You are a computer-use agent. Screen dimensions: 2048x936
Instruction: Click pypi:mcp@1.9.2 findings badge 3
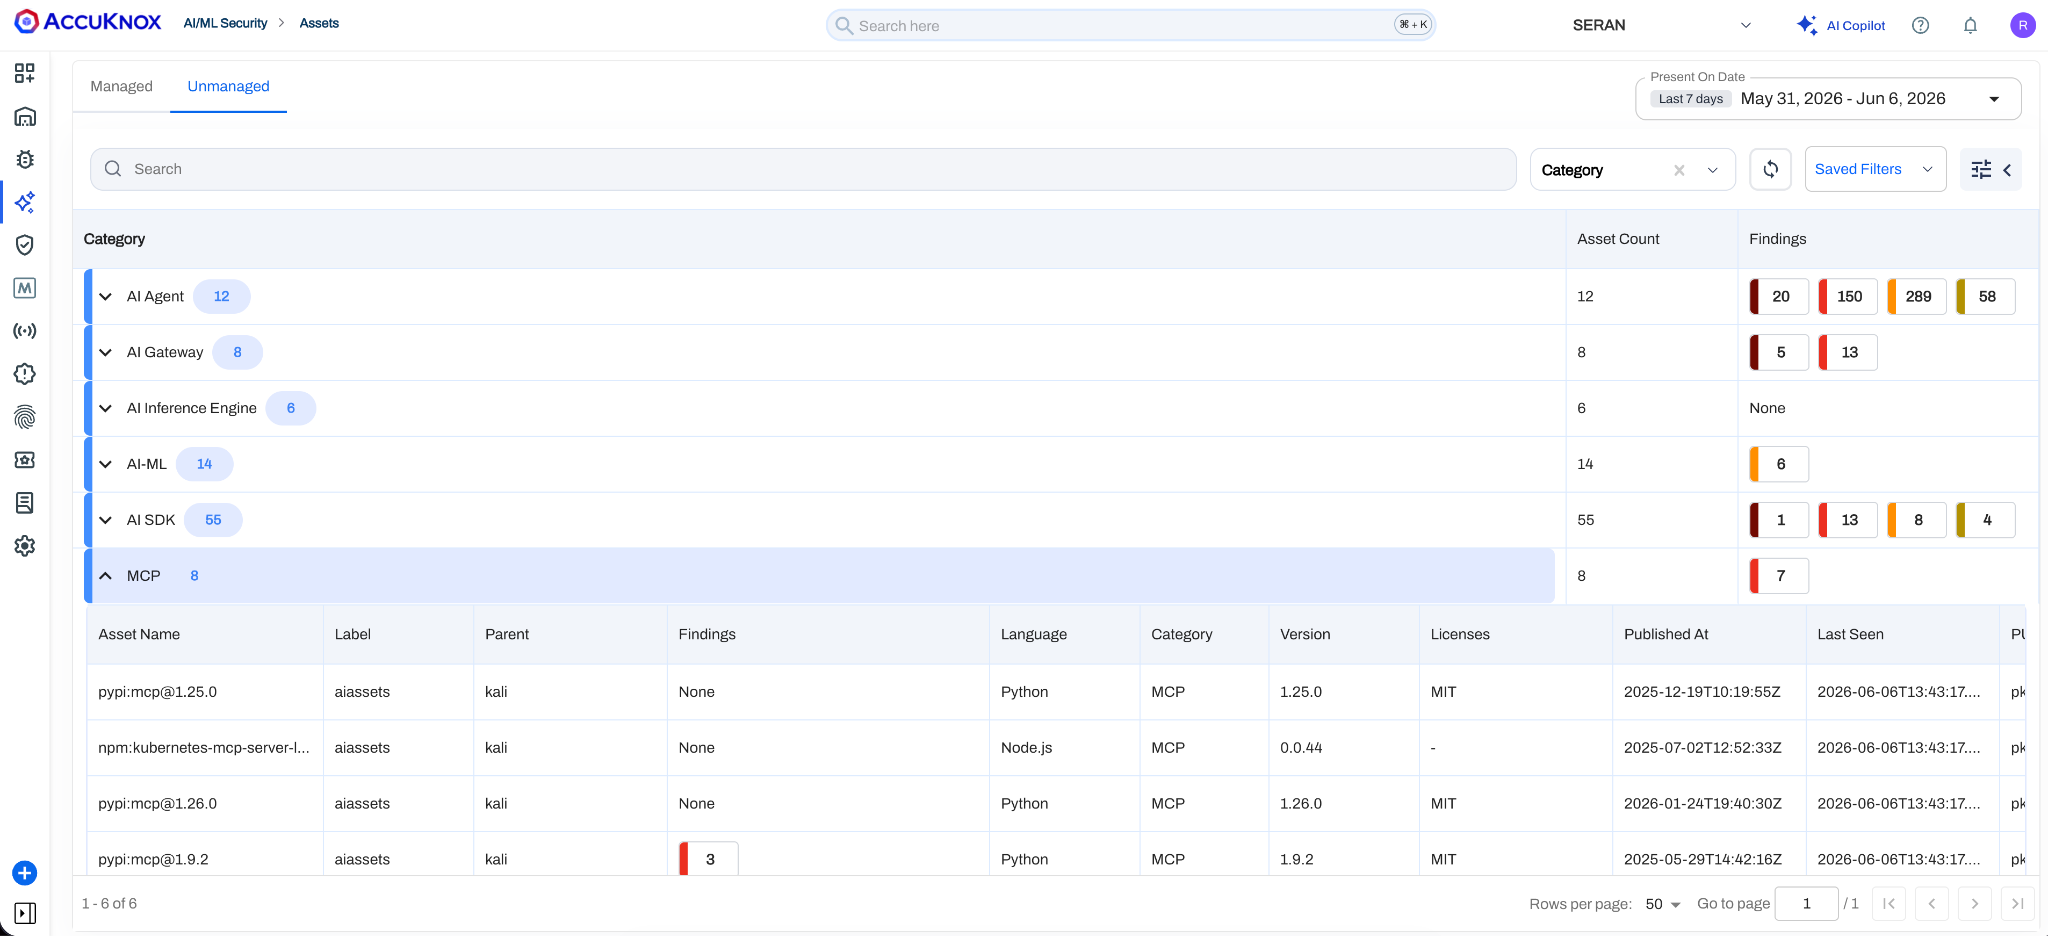tap(709, 859)
